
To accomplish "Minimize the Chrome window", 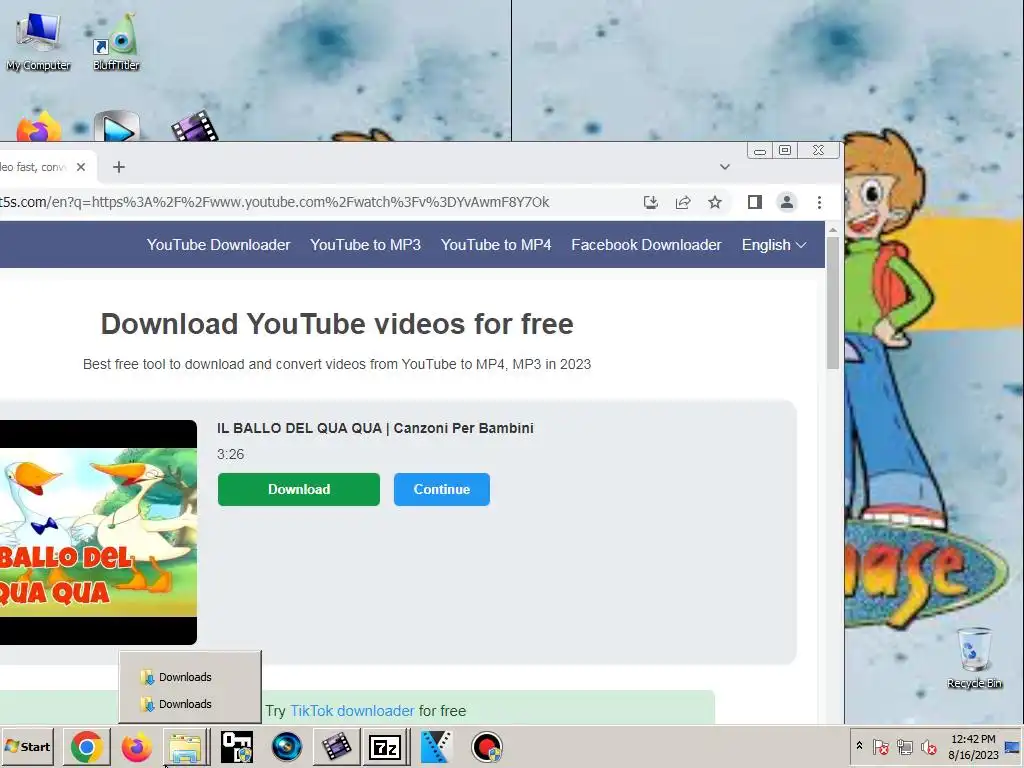I will click(760, 151).
